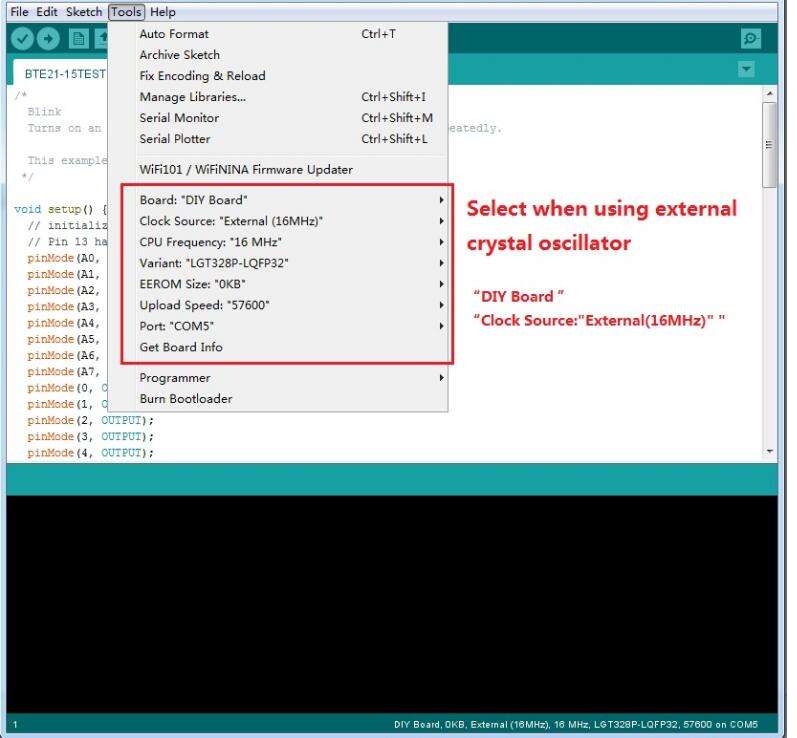Click editor scrollbar up arrow
Viewport: 797px width, 738px height.
pos(770,94)
